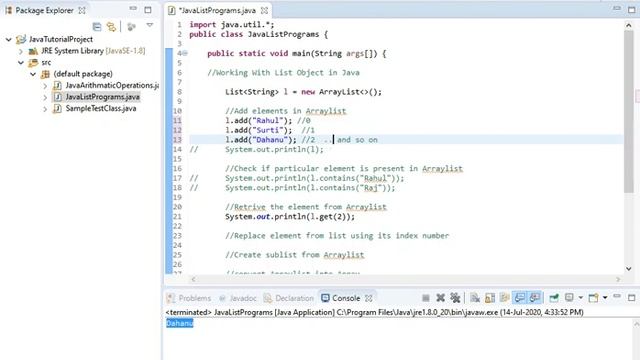640x360 pixels.
Task: Open Display Selected Console dropdown arrow
Action: tap(580, 298)
